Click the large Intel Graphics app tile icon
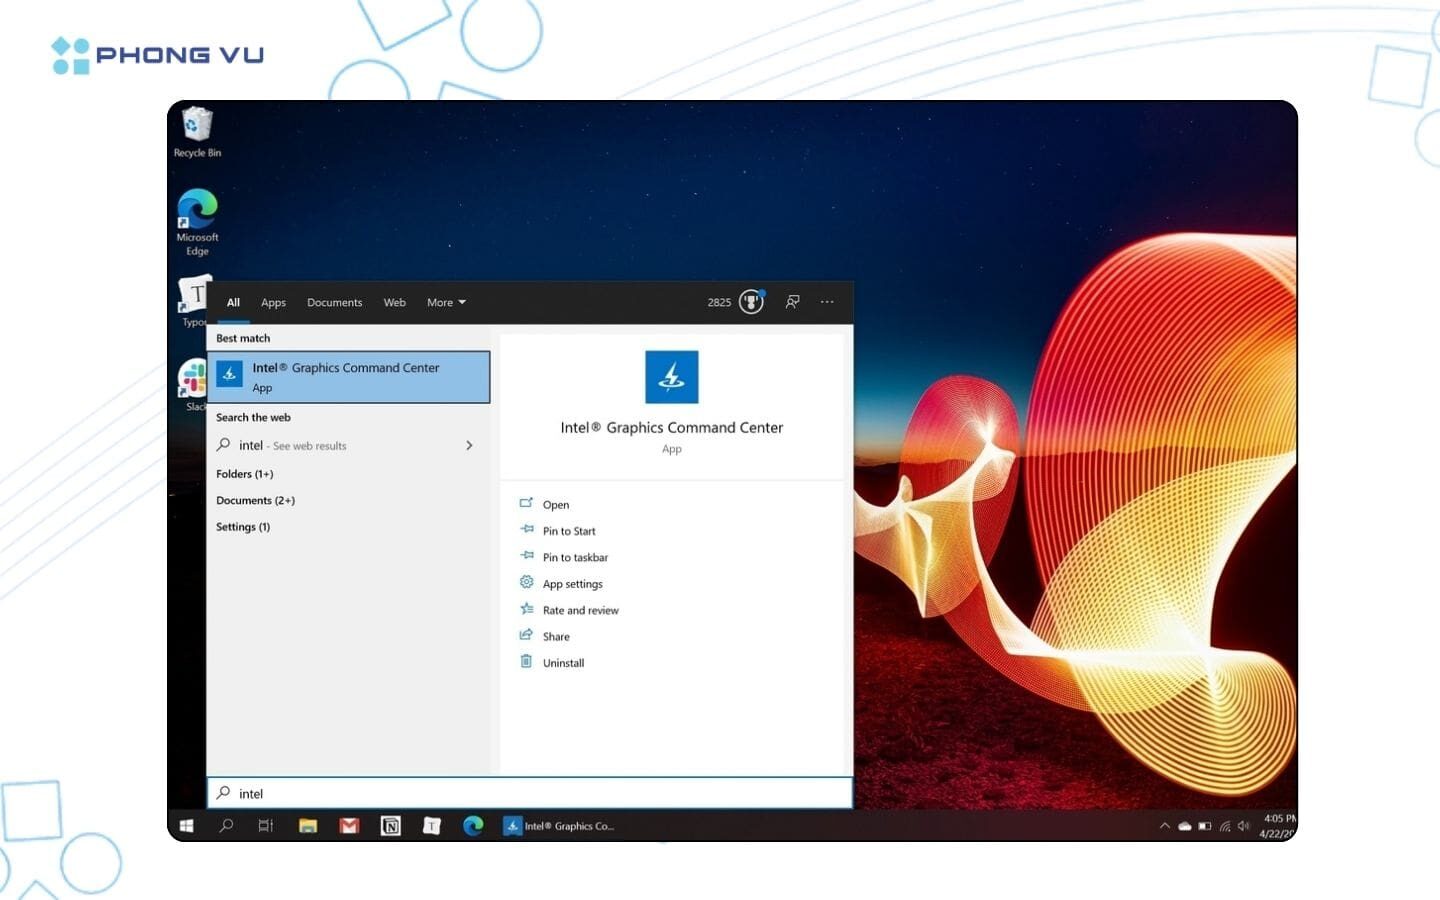 (672, 377)
